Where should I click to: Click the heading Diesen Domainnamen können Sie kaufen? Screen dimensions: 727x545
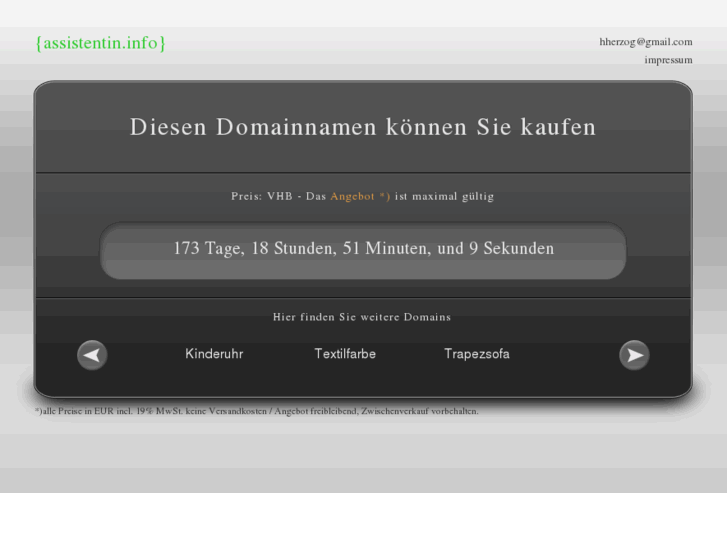[x=363, y=127]
